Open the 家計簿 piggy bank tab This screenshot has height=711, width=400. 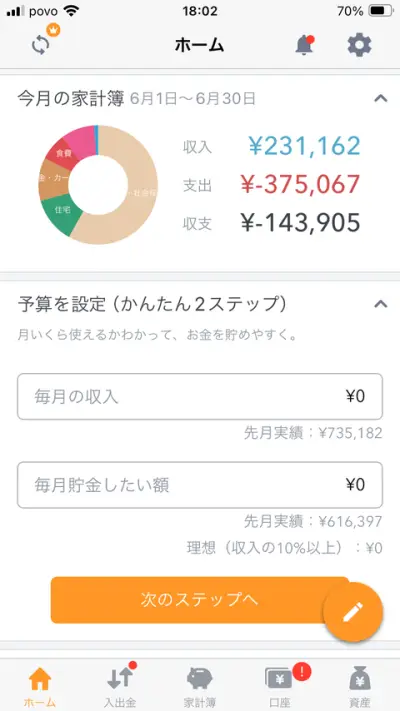[200, 686]
